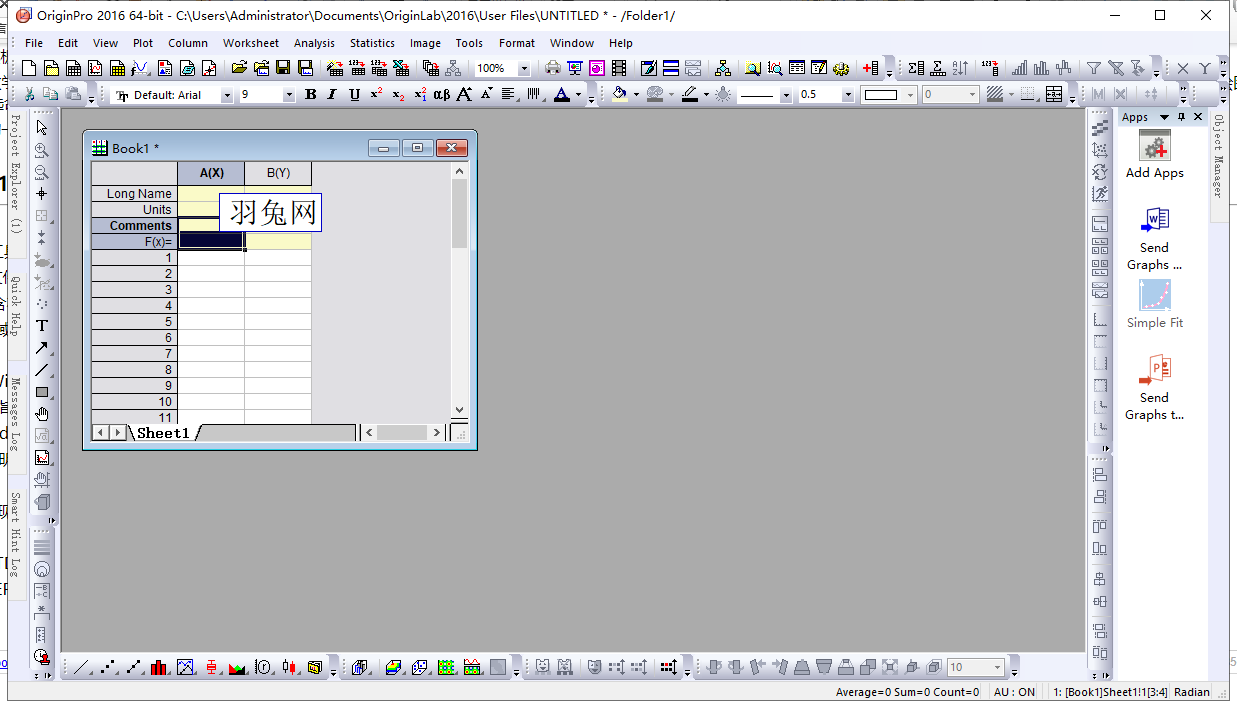
Task: Click the Add Data Filter funnel icon
Action: pyautogui.click(x=1094, y=68)
